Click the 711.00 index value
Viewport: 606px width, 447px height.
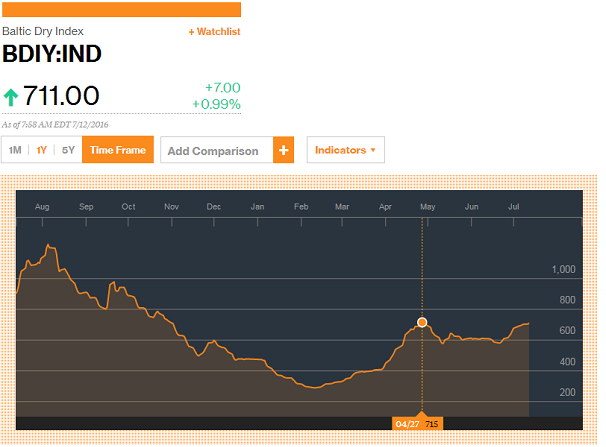61,96
